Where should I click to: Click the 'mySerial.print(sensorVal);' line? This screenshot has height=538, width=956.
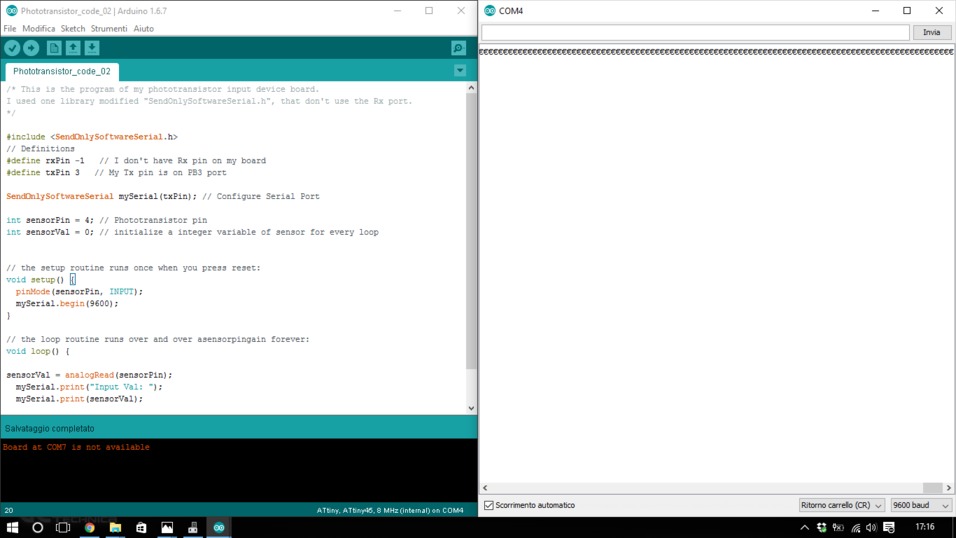[x=79, y=399]
